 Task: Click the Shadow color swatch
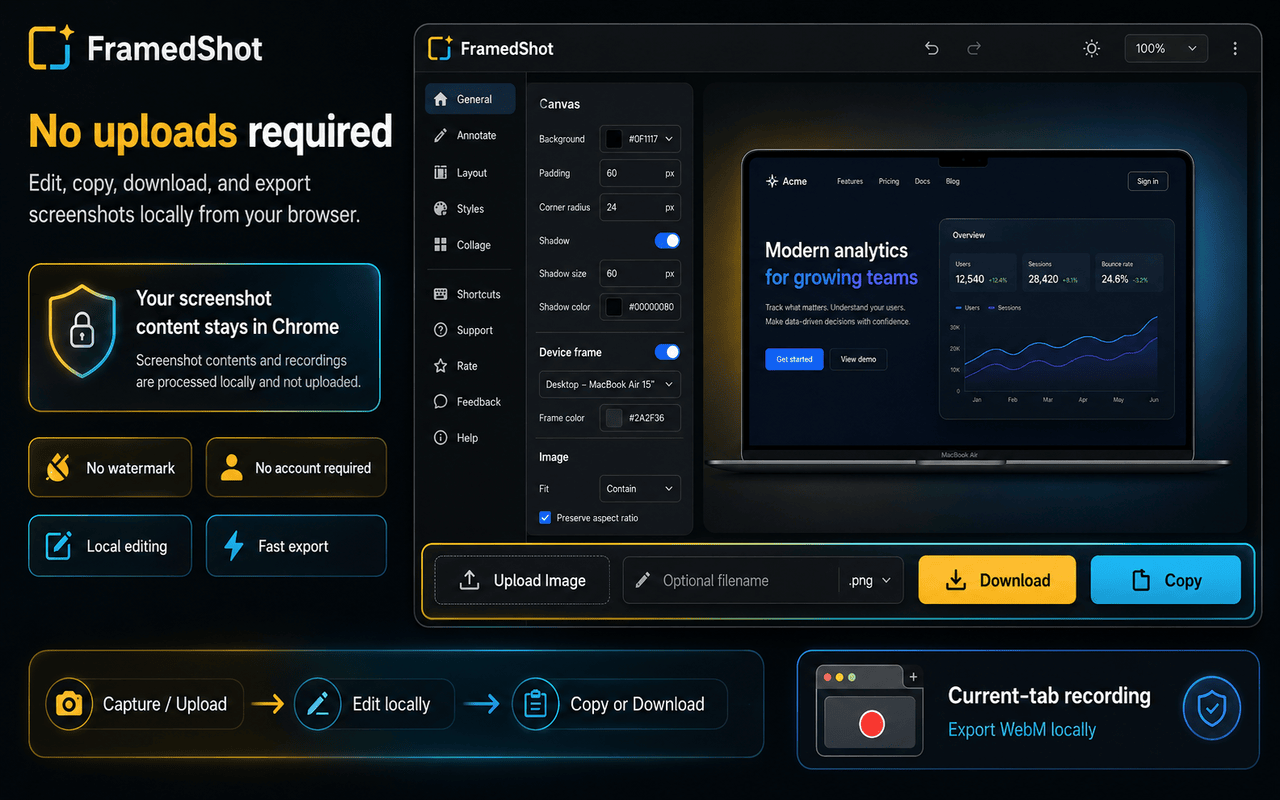613,307
